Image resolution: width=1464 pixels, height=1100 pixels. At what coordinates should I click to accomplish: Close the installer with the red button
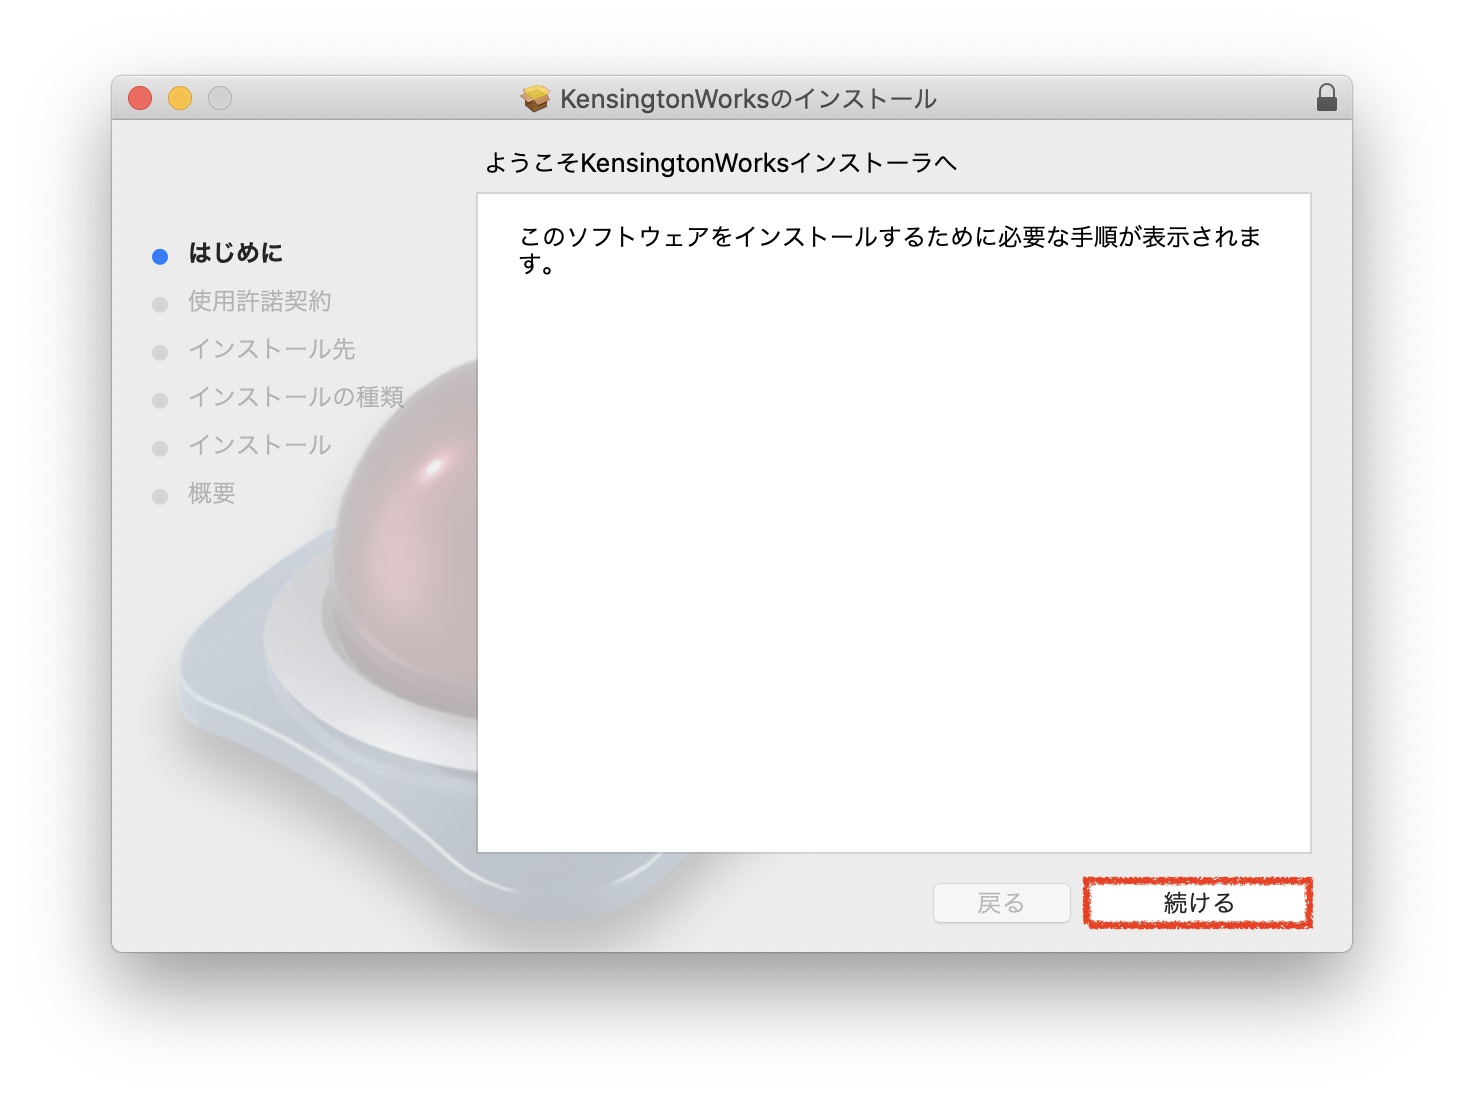[x=140, y=98]
